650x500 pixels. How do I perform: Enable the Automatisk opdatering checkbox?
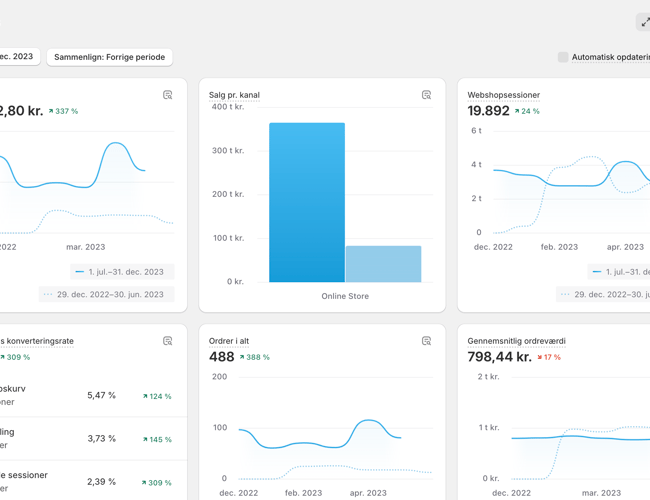click(x=563, y=57)
